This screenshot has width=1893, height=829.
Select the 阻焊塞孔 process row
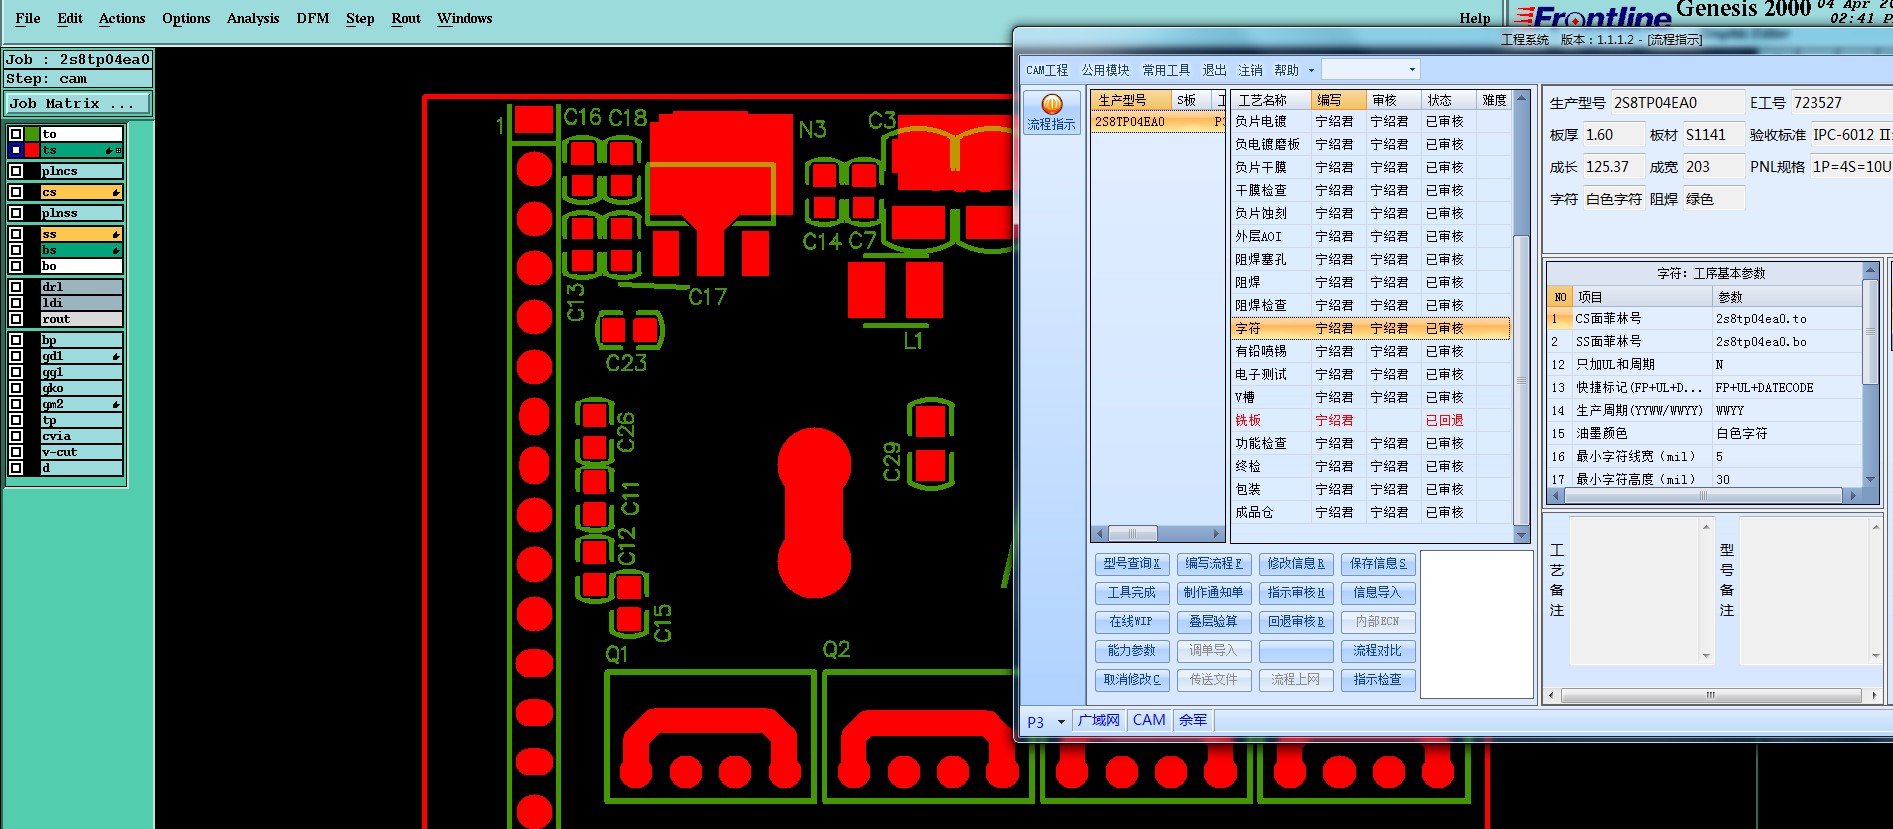[x=1370, y=259]
